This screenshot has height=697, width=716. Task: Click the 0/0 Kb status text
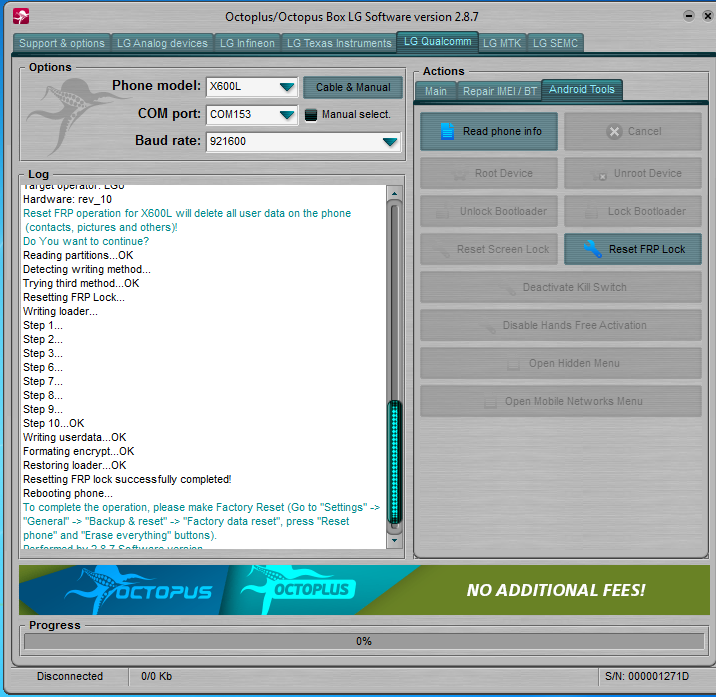[x=157, y=676]
